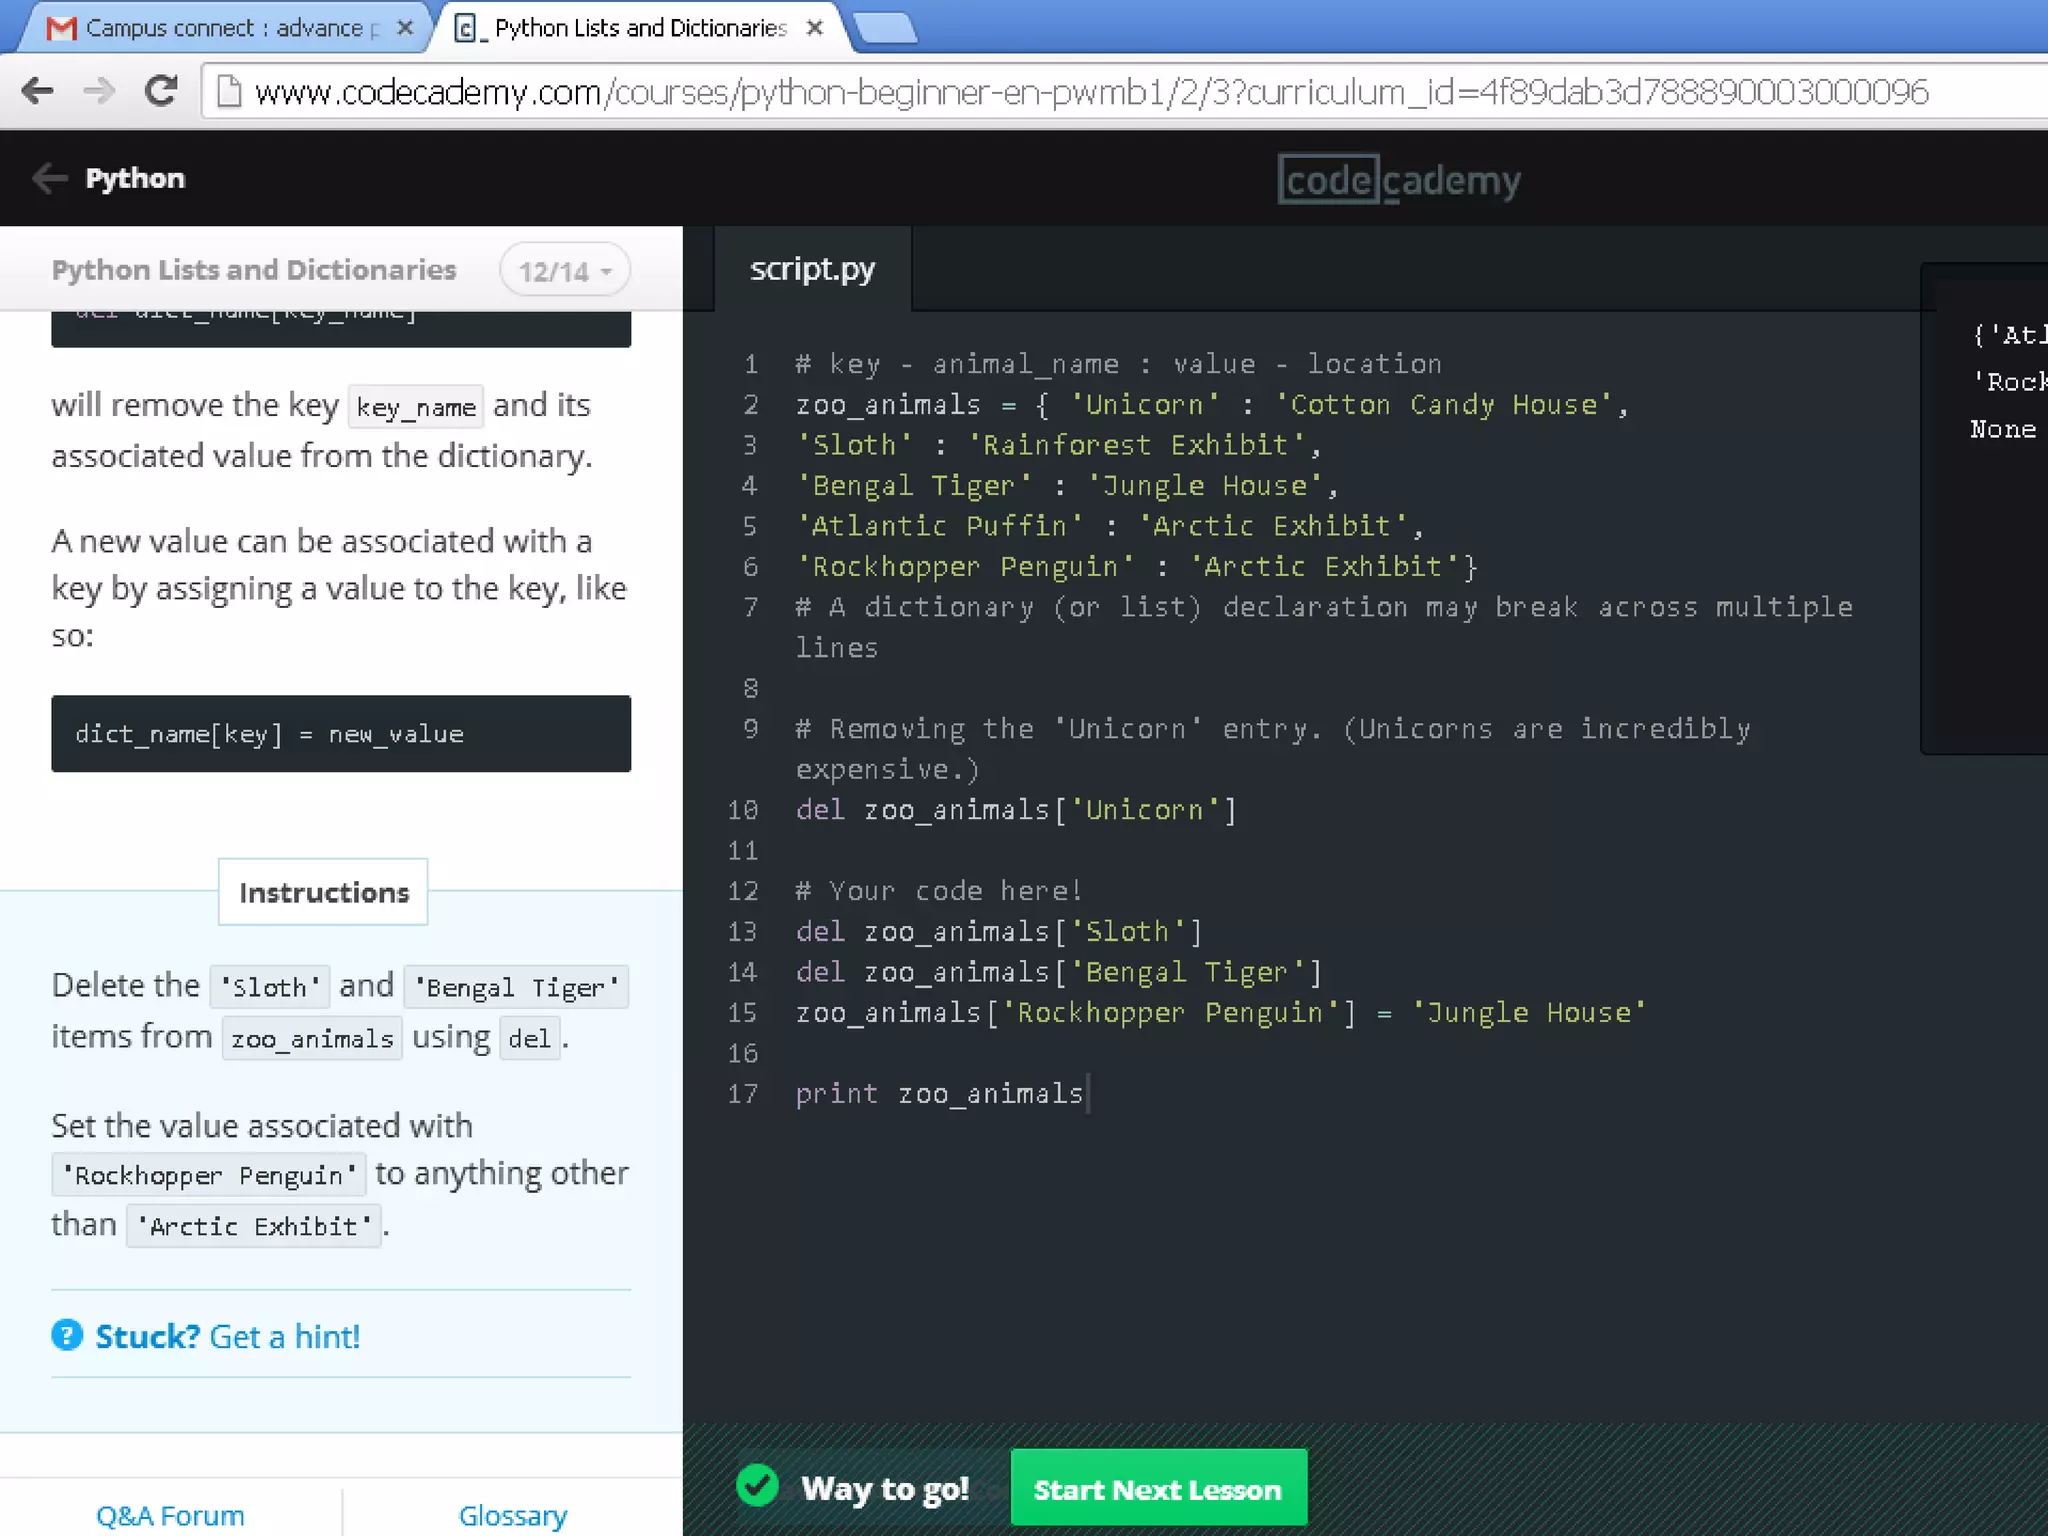The height and width of the screenshot is (1536, 2048).
Task: Click 'None' in the output console
Action: tap(2003, 429)
